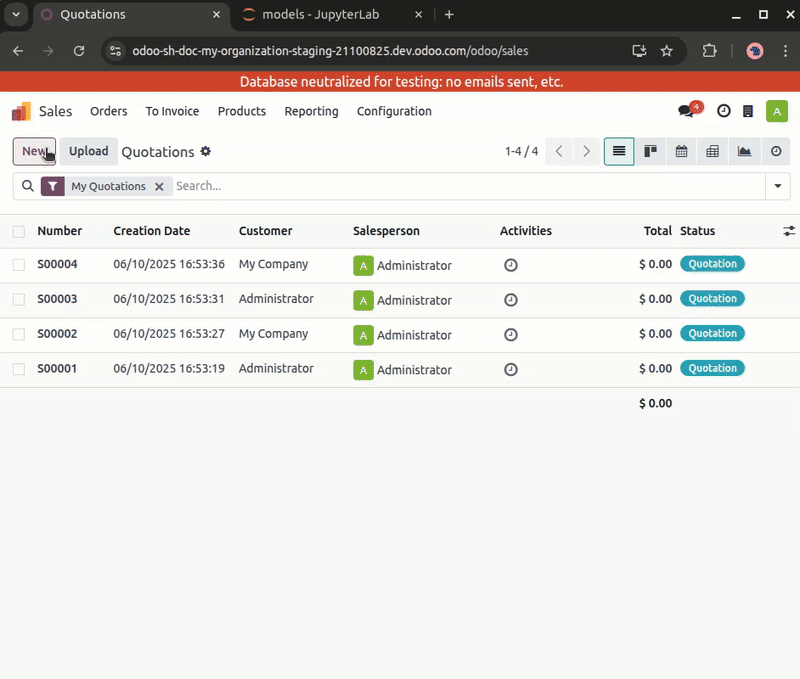The height and width of the screenshot is (679, 800).
Task: Check the S00001 row checkbox
Action: tap(19, 369)
